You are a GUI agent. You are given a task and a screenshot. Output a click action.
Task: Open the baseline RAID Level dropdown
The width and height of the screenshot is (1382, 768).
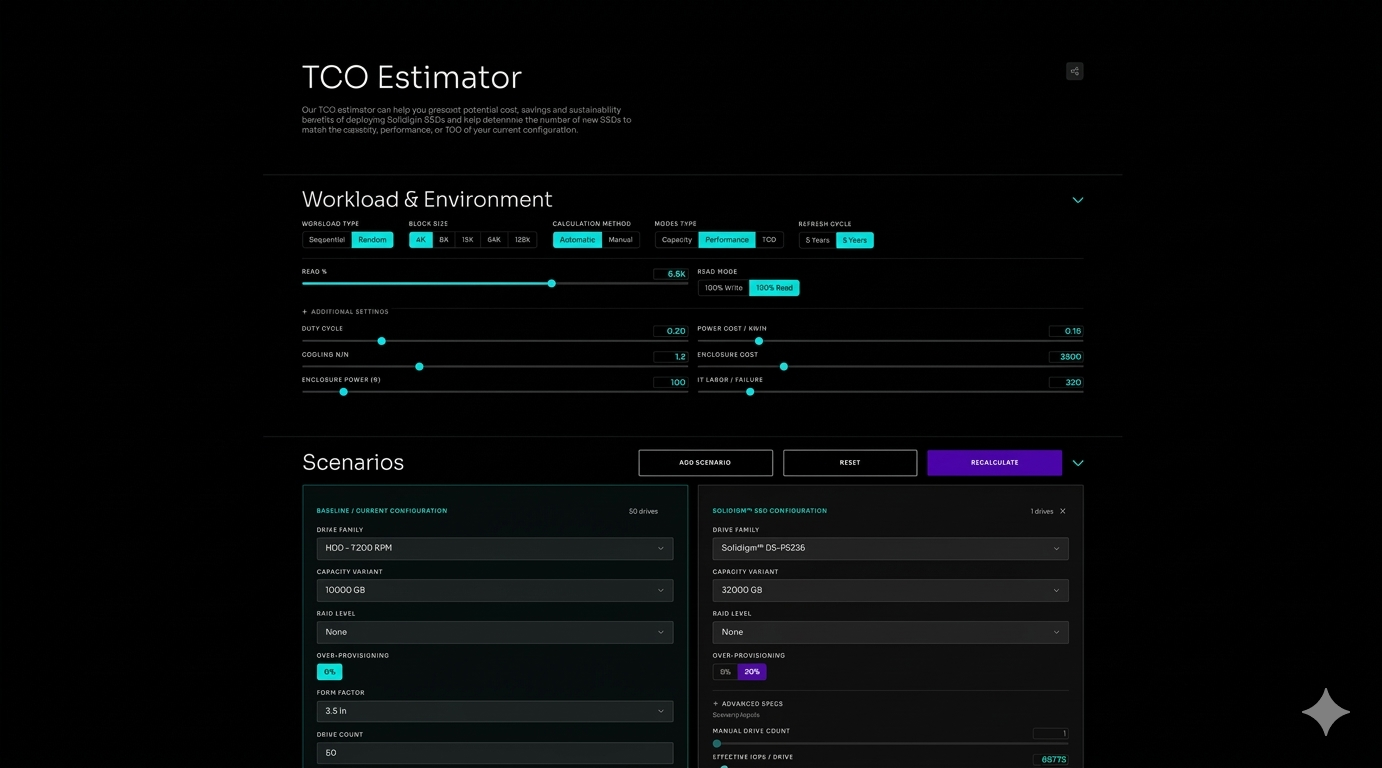click(x=494, y=632)
